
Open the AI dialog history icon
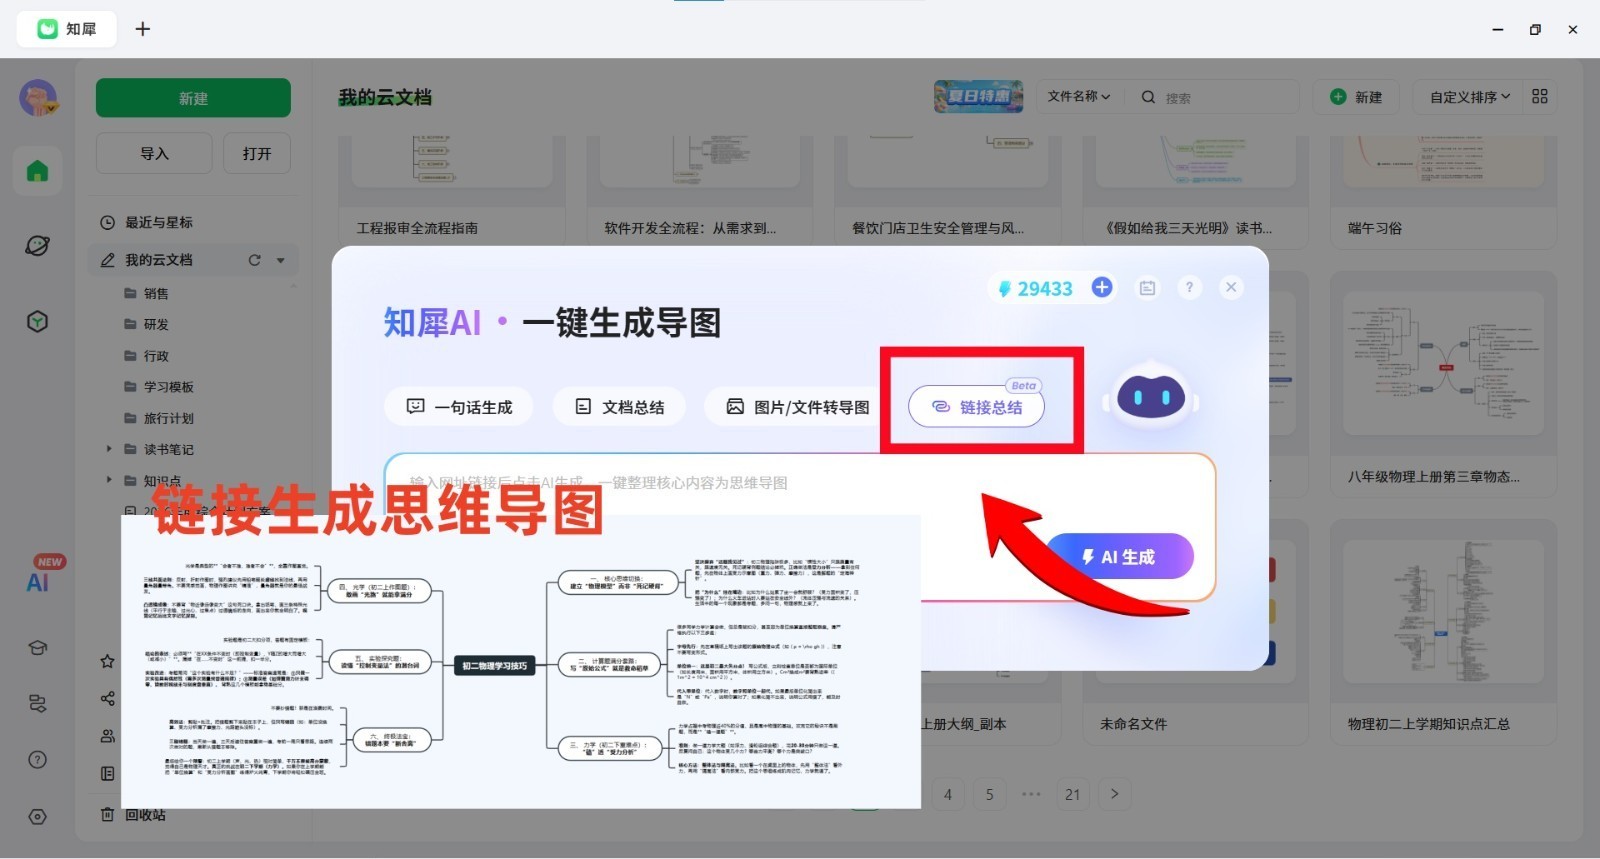pyautogui.click(x=1147, y=288)
